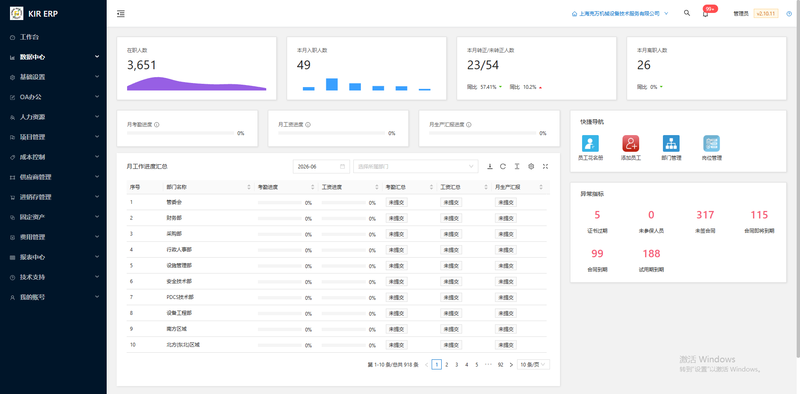The height and width of the screenshot is (394, 800).
Task: Click info icon beside 月工资进度
Action: 308,125
